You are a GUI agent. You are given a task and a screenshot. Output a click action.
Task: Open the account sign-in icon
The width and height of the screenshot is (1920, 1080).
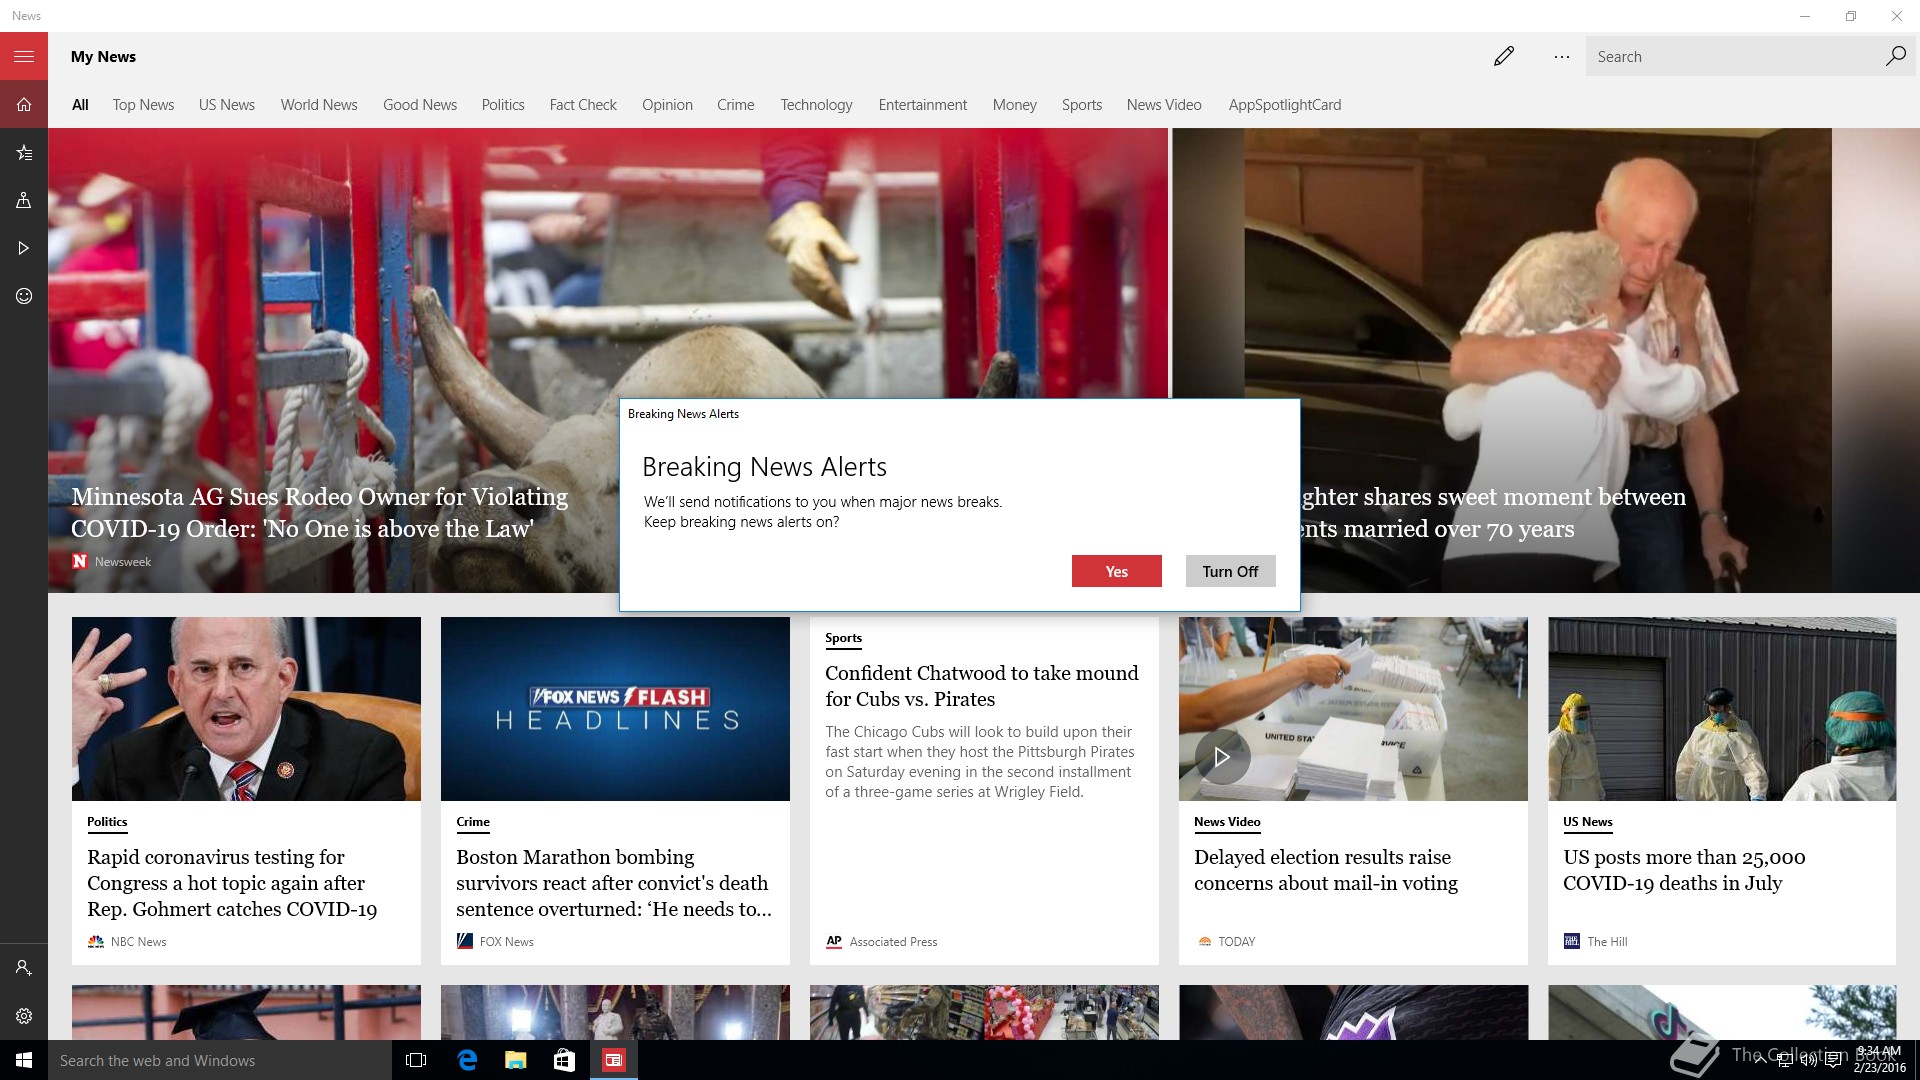pyautogui.click(x=24, y=968)
